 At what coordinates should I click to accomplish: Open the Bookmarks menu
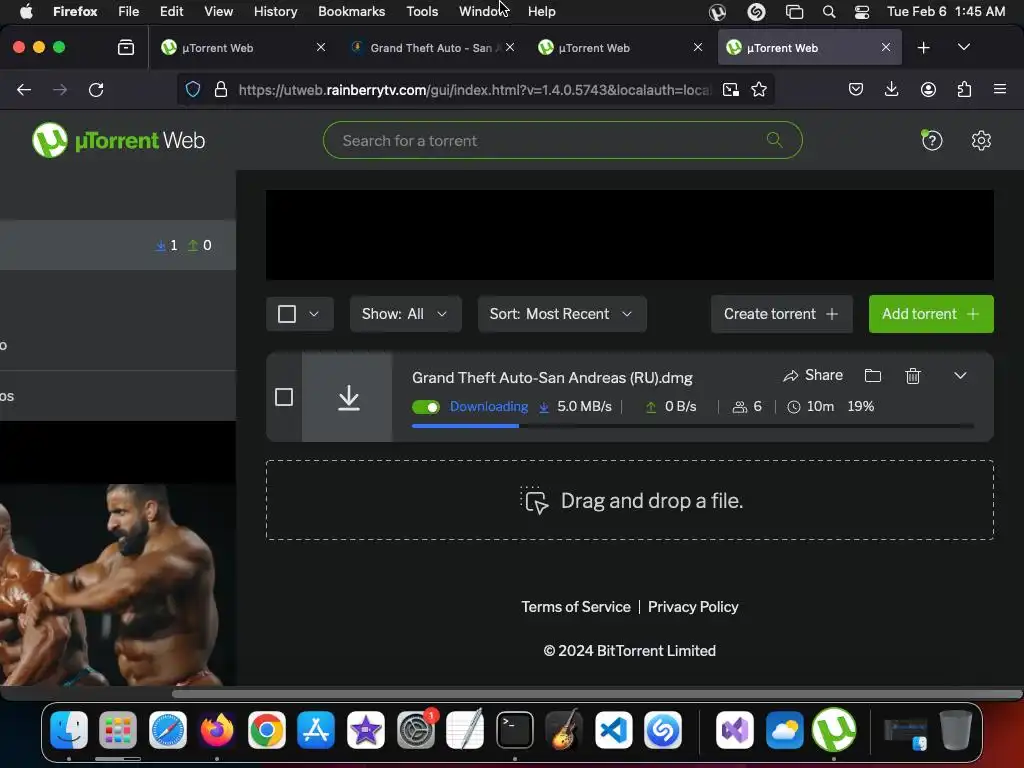click(x=351, y=12)
